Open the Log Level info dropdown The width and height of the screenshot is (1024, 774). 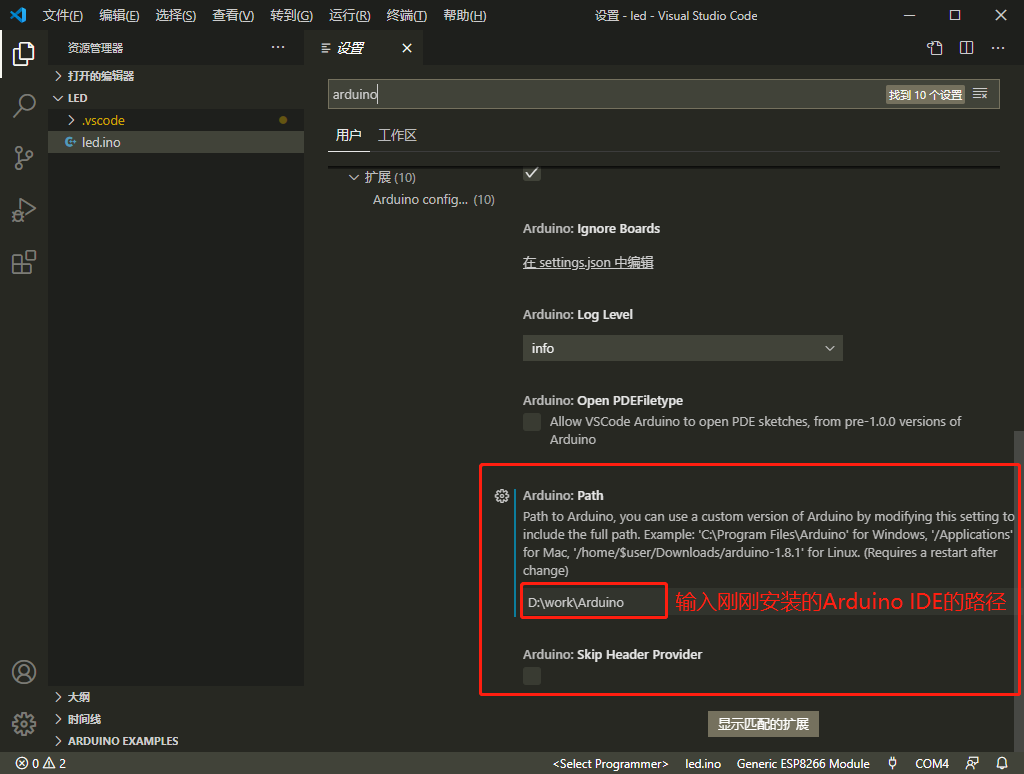[682, 348]
